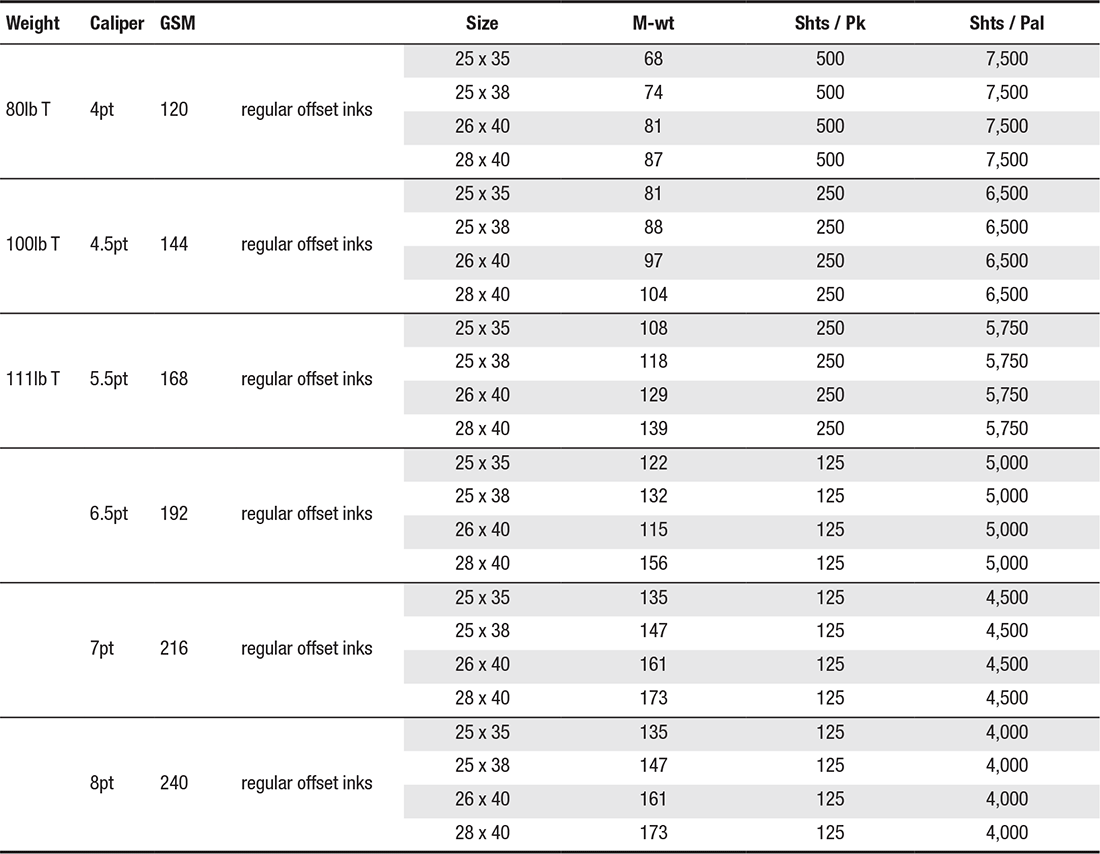
Task: Click the GSM column header
Action: pyautogui.click(x=177, y=23)
